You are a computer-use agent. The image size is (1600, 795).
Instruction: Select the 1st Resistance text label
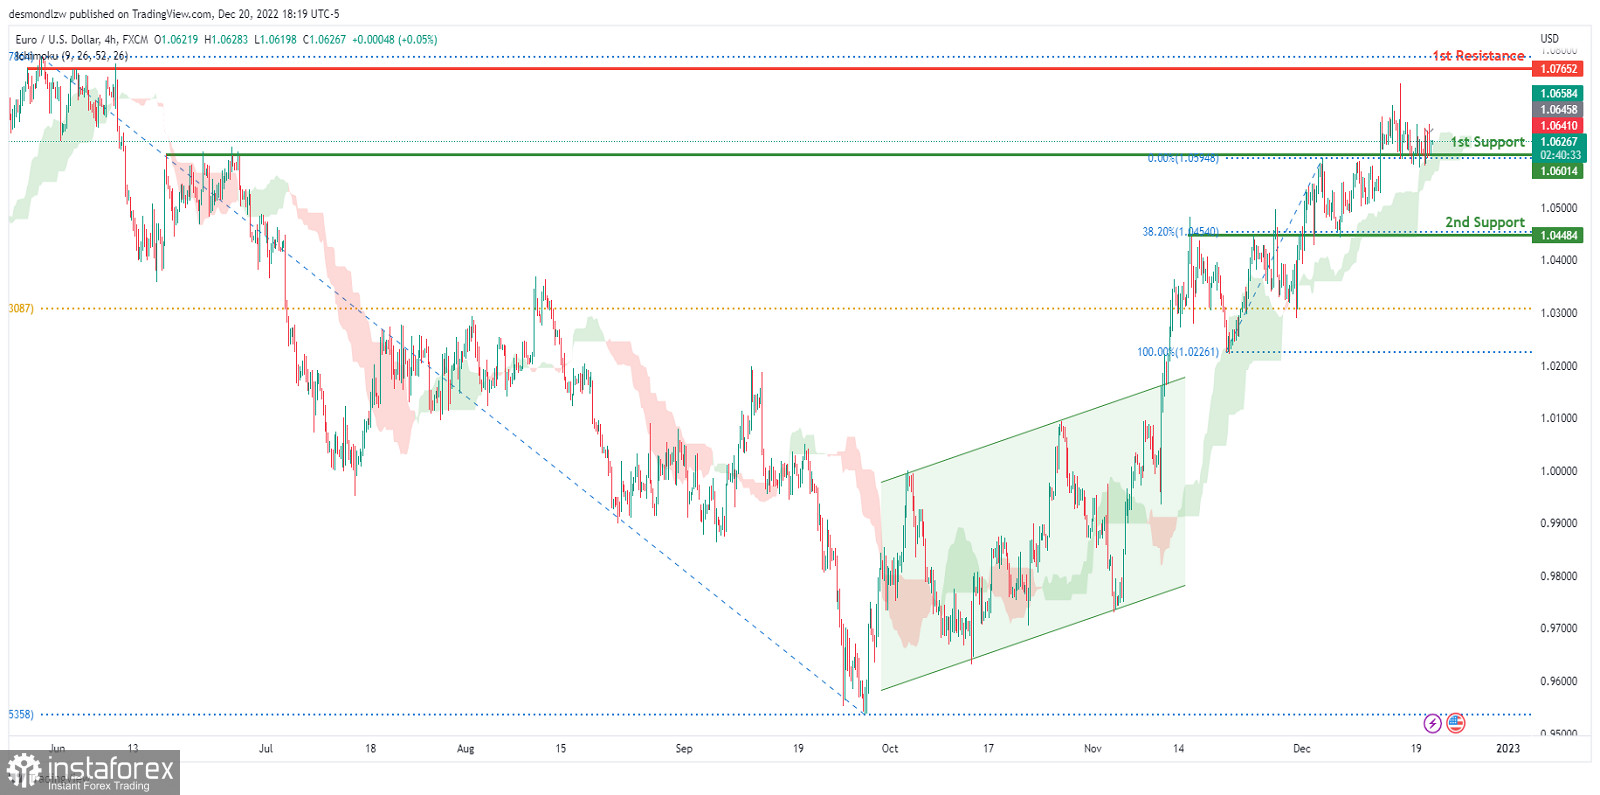(x=1478, y=56)
